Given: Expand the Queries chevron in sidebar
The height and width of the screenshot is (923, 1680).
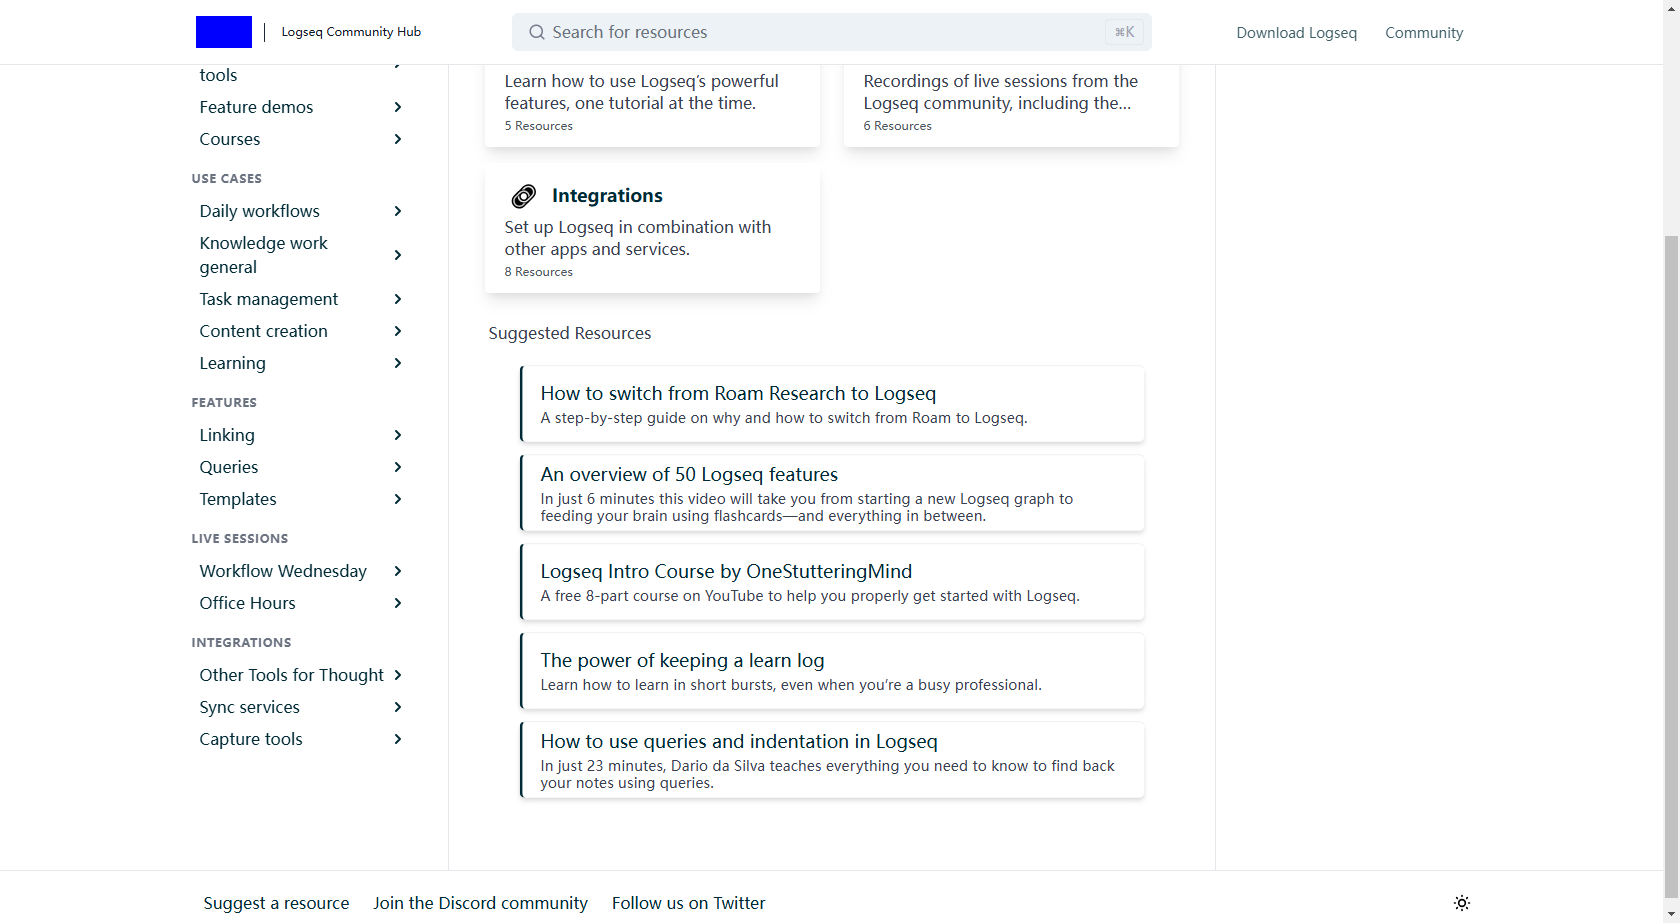Looking at the screenshot, I should (x=398, y=467).
